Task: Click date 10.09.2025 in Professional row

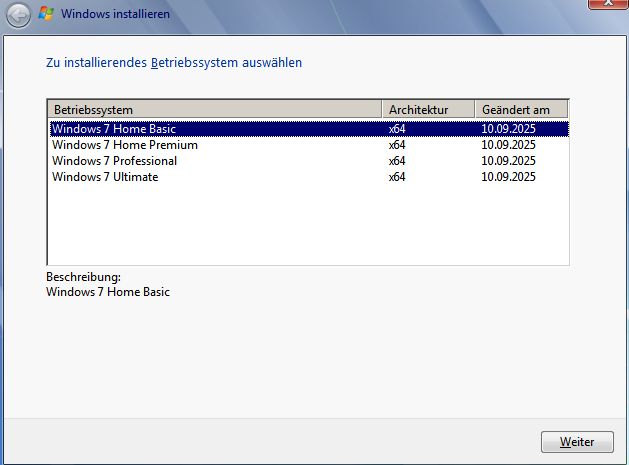Action: (508, 161)
